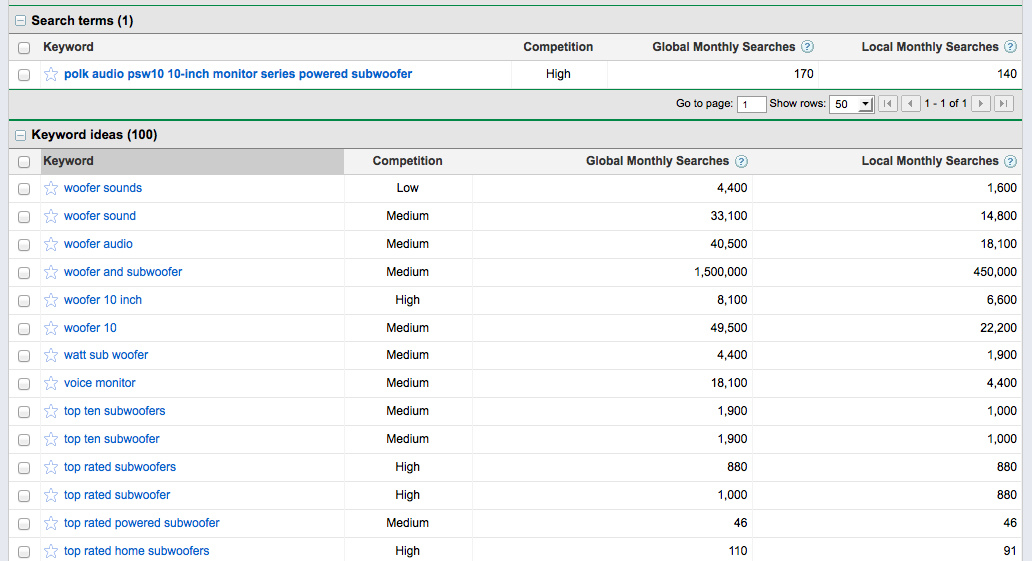
Task: Open the 'voice monitor' keyword link
Action: coord(99,383)
